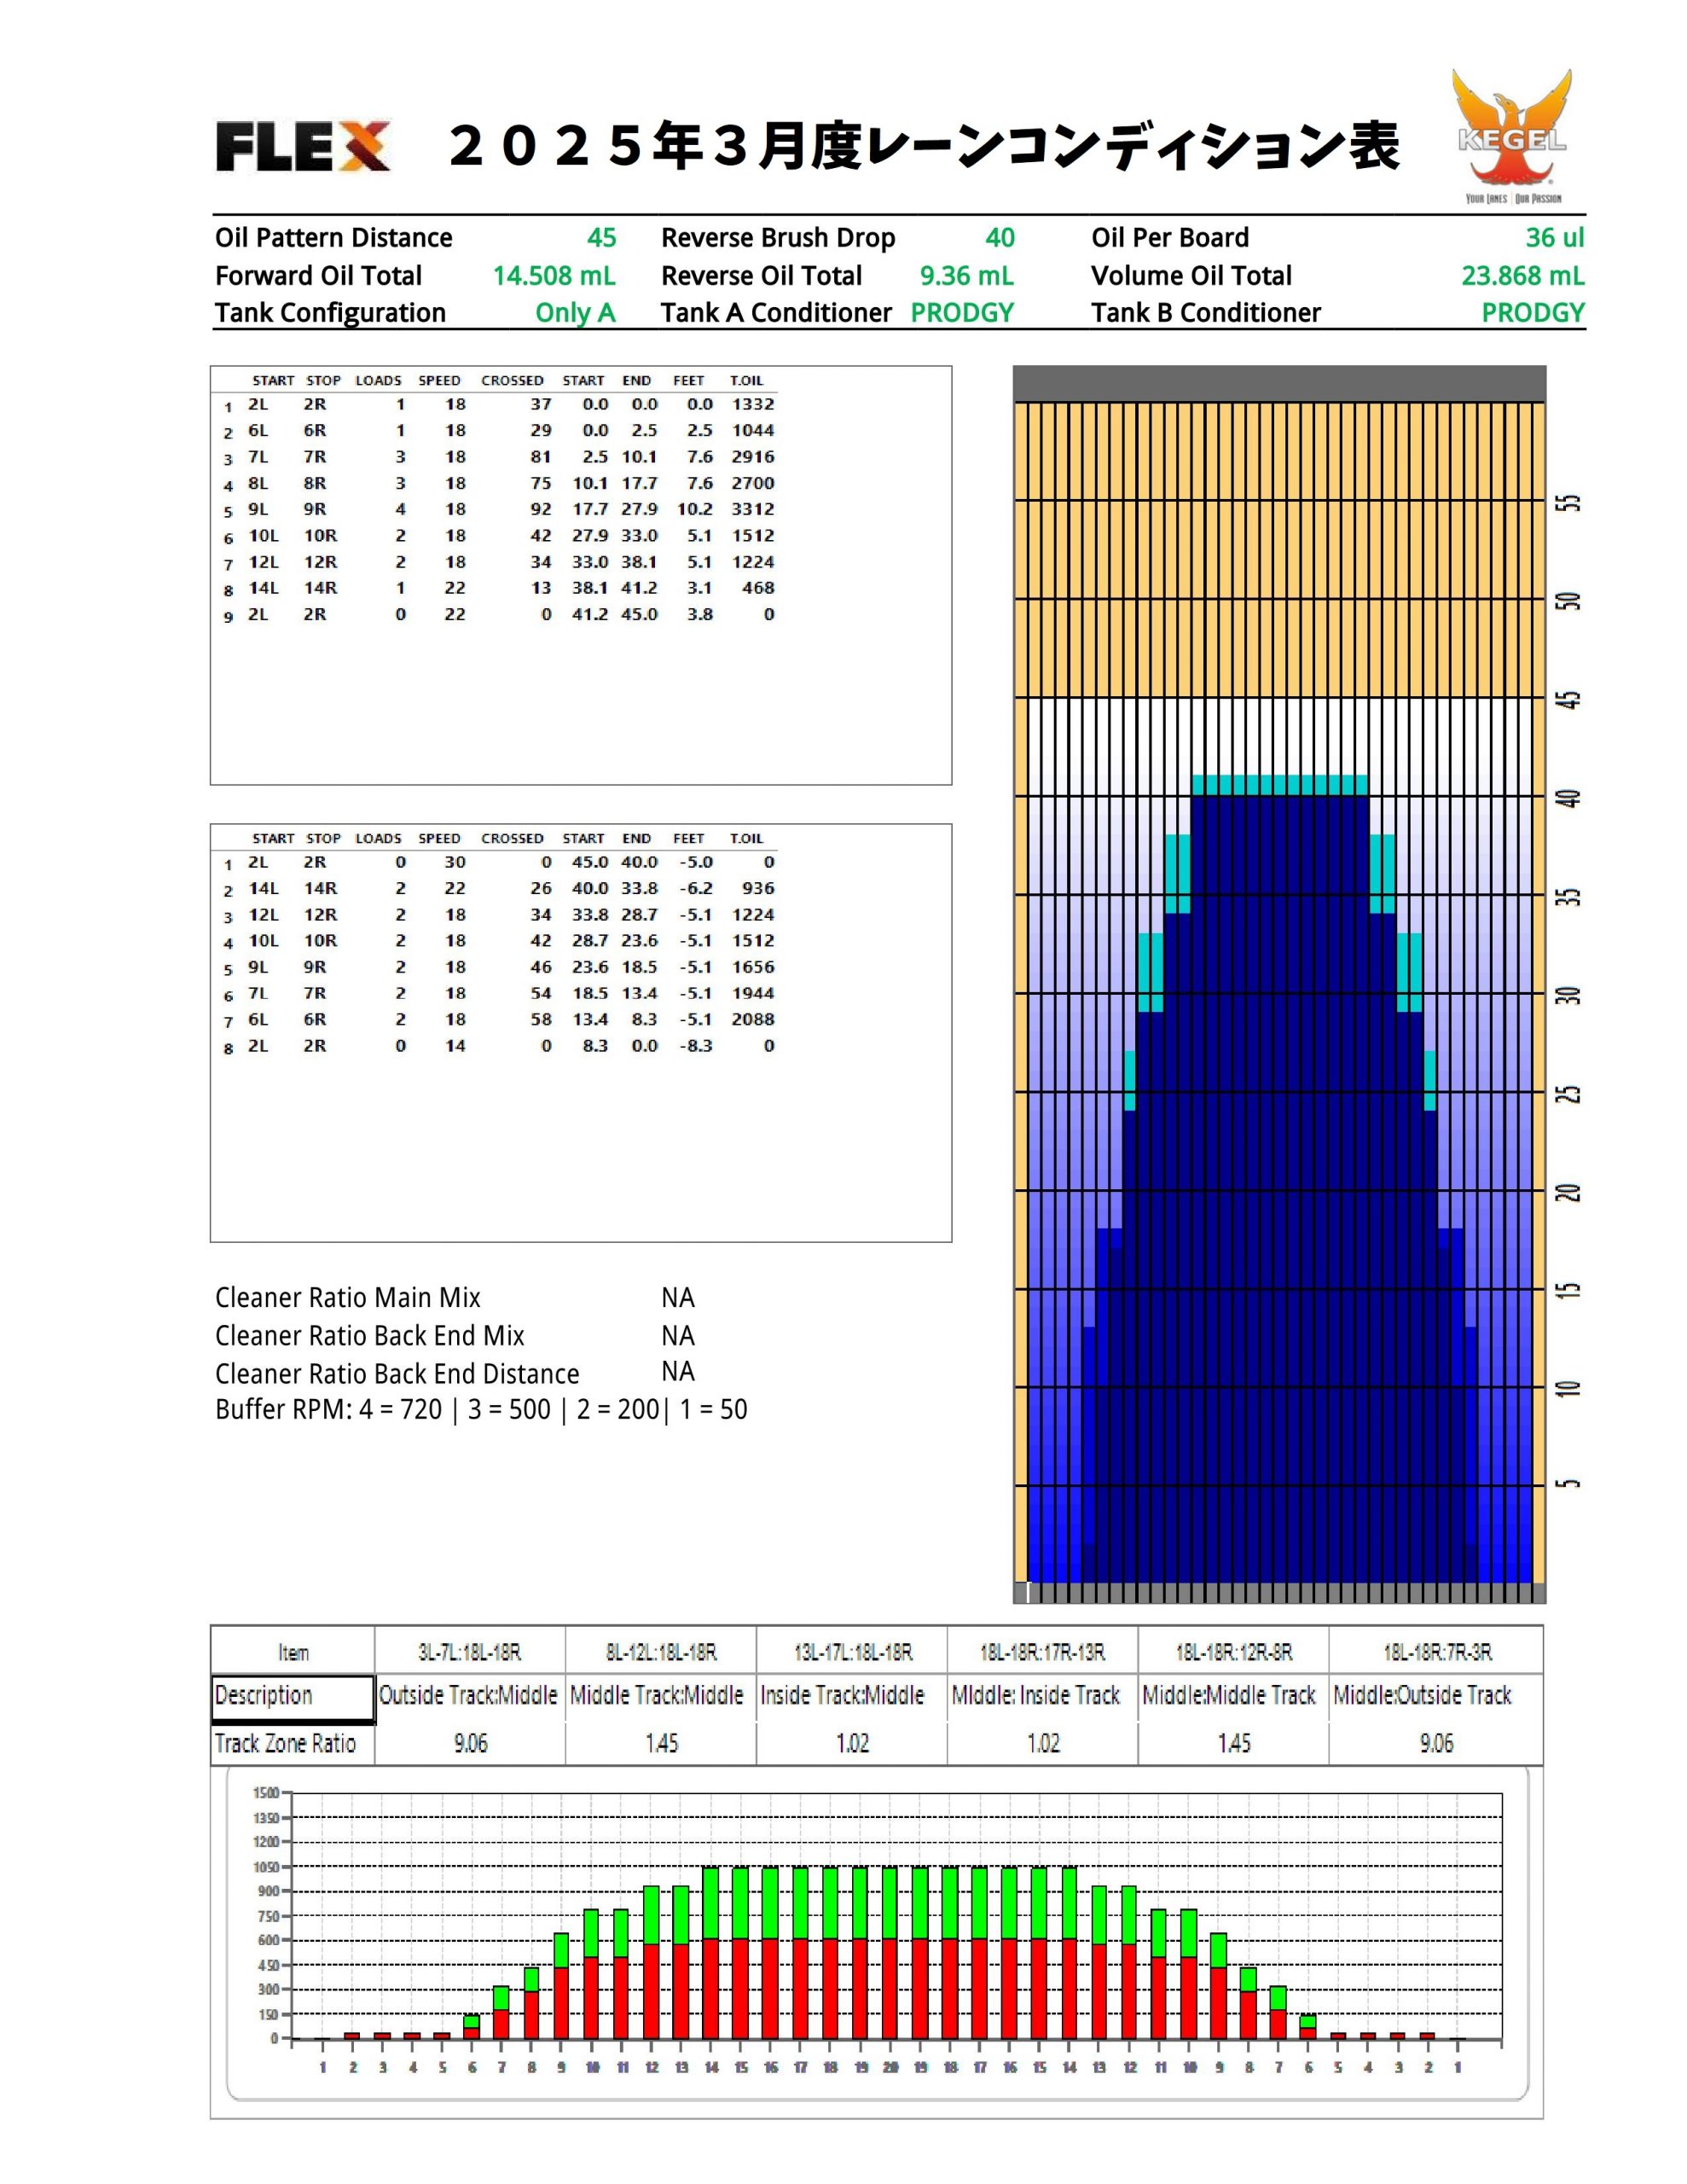Select the Tank B Conditioner label
This screenshot has height=2184, width=1687.
[x=1206, y=313]
